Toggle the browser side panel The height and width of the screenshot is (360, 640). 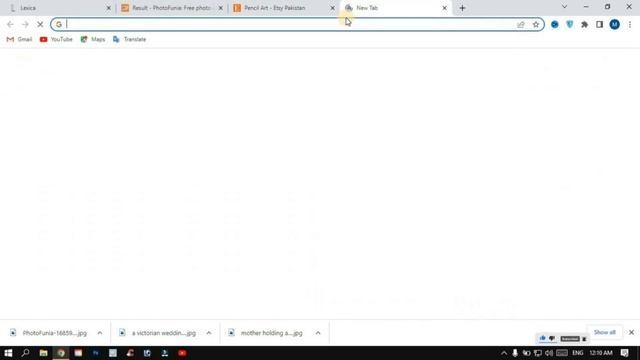(x=599, y=24)
